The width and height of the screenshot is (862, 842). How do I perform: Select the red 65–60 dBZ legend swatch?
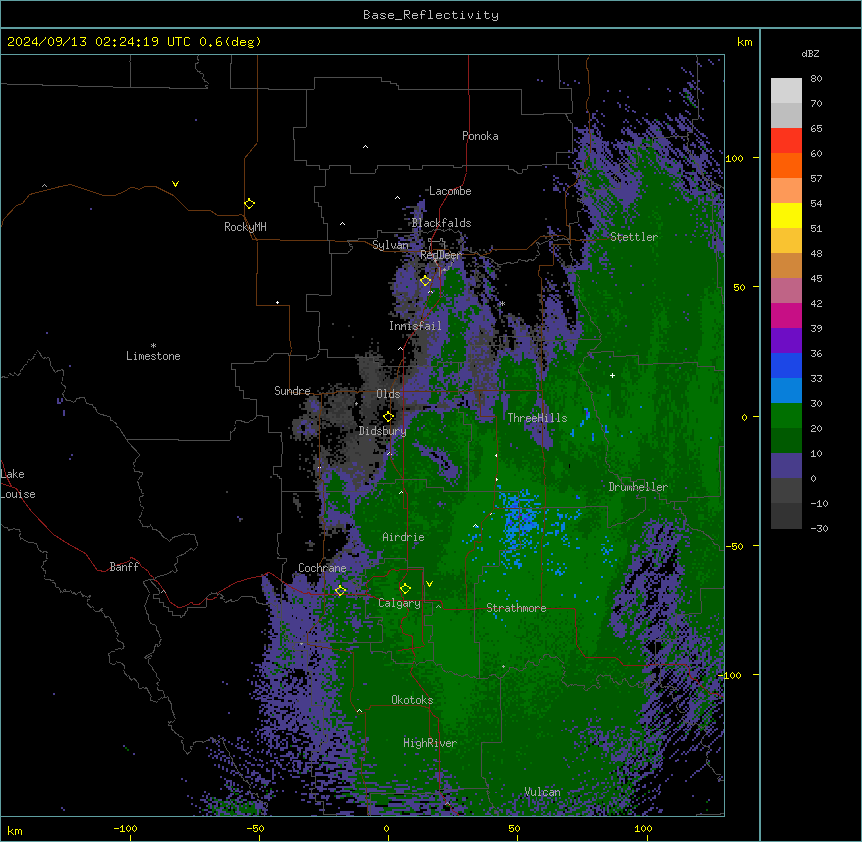[786, 141]
